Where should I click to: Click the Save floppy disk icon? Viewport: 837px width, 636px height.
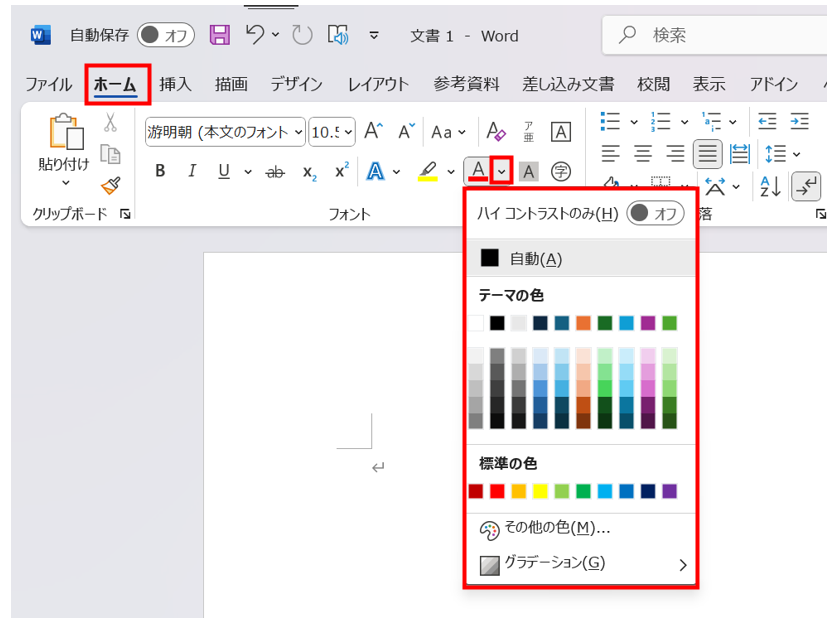click(x=219, y=35)
